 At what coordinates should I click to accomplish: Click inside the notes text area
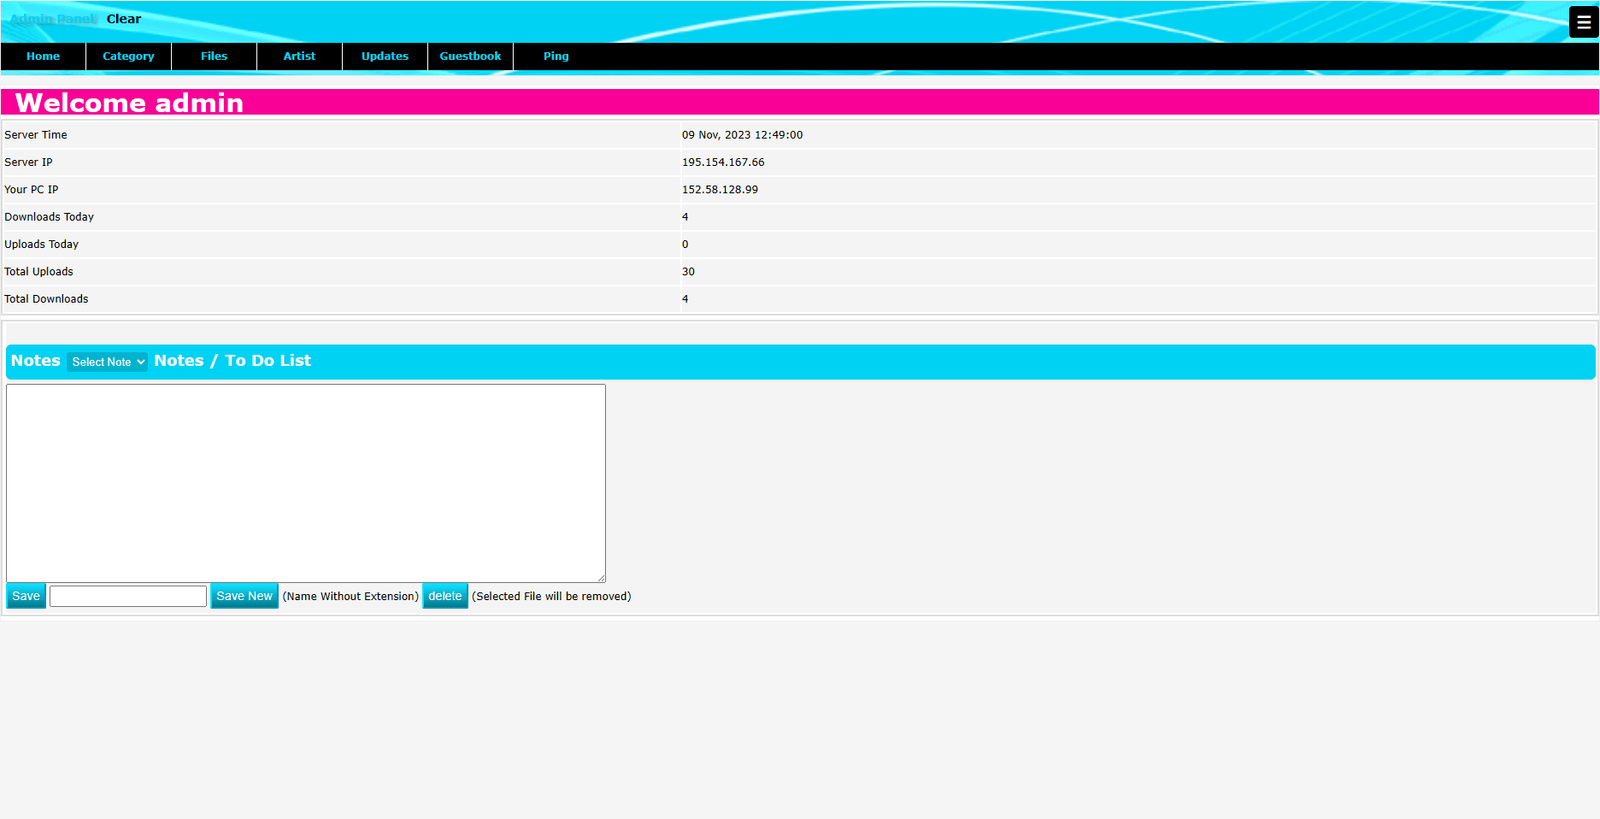[x=305, y=482]
